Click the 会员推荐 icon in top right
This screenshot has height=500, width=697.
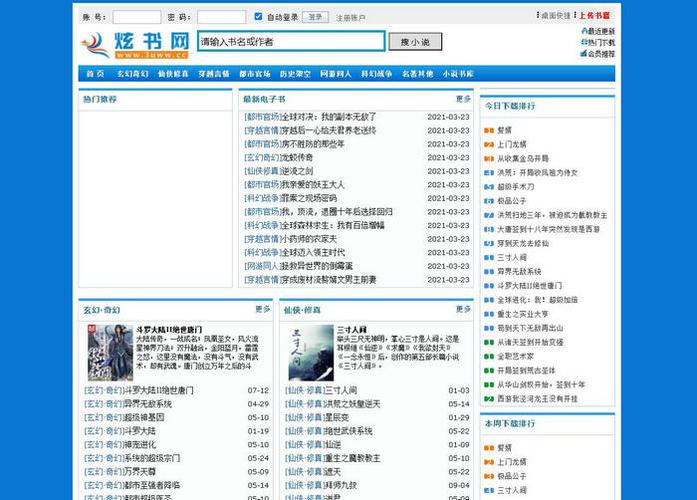[x=582, y=54]
